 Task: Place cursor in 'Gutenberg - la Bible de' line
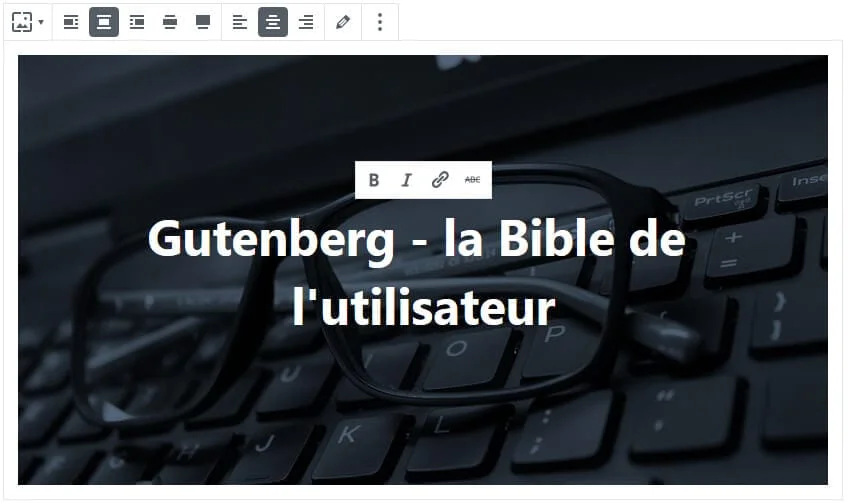click(x=416, y=239)
